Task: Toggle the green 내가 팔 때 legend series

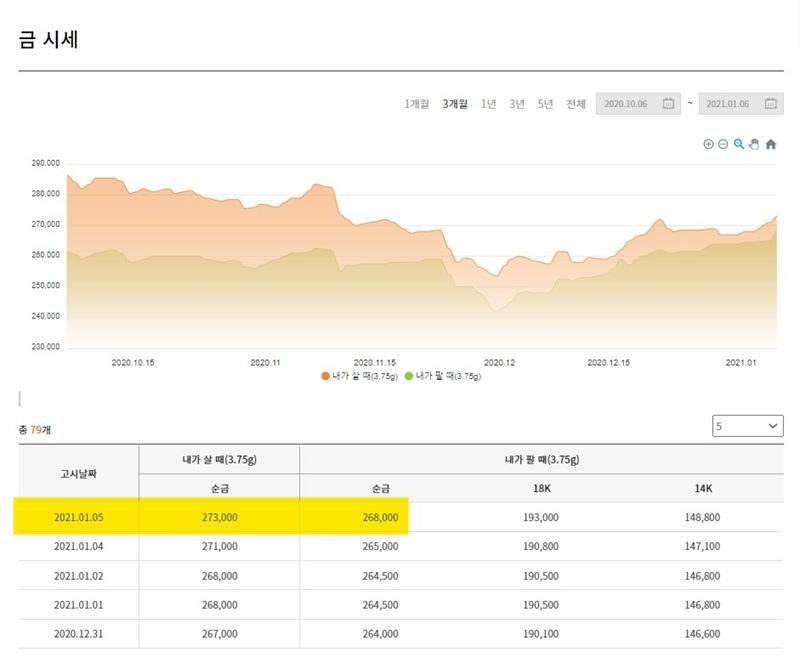Action: pyautogui.click(x=443, y=376)
